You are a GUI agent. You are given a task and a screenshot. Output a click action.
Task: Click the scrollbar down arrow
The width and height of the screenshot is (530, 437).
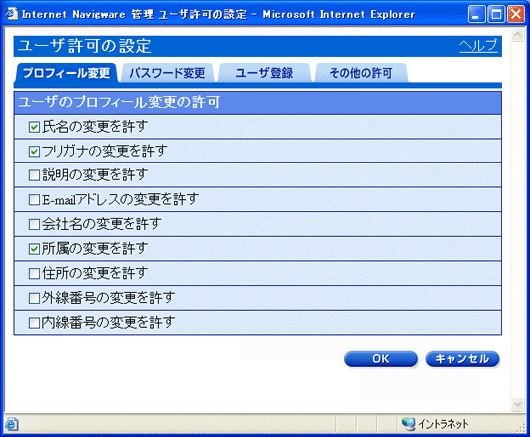click(517, 404)
